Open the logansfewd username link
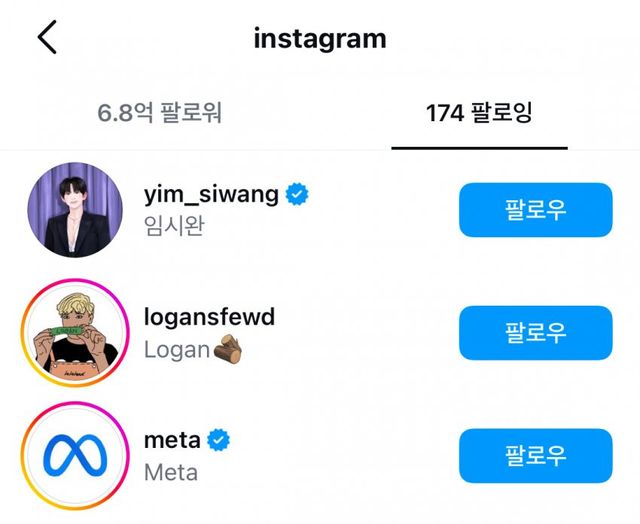Screen dimensions: 640x524 click(x=209, y=318)
